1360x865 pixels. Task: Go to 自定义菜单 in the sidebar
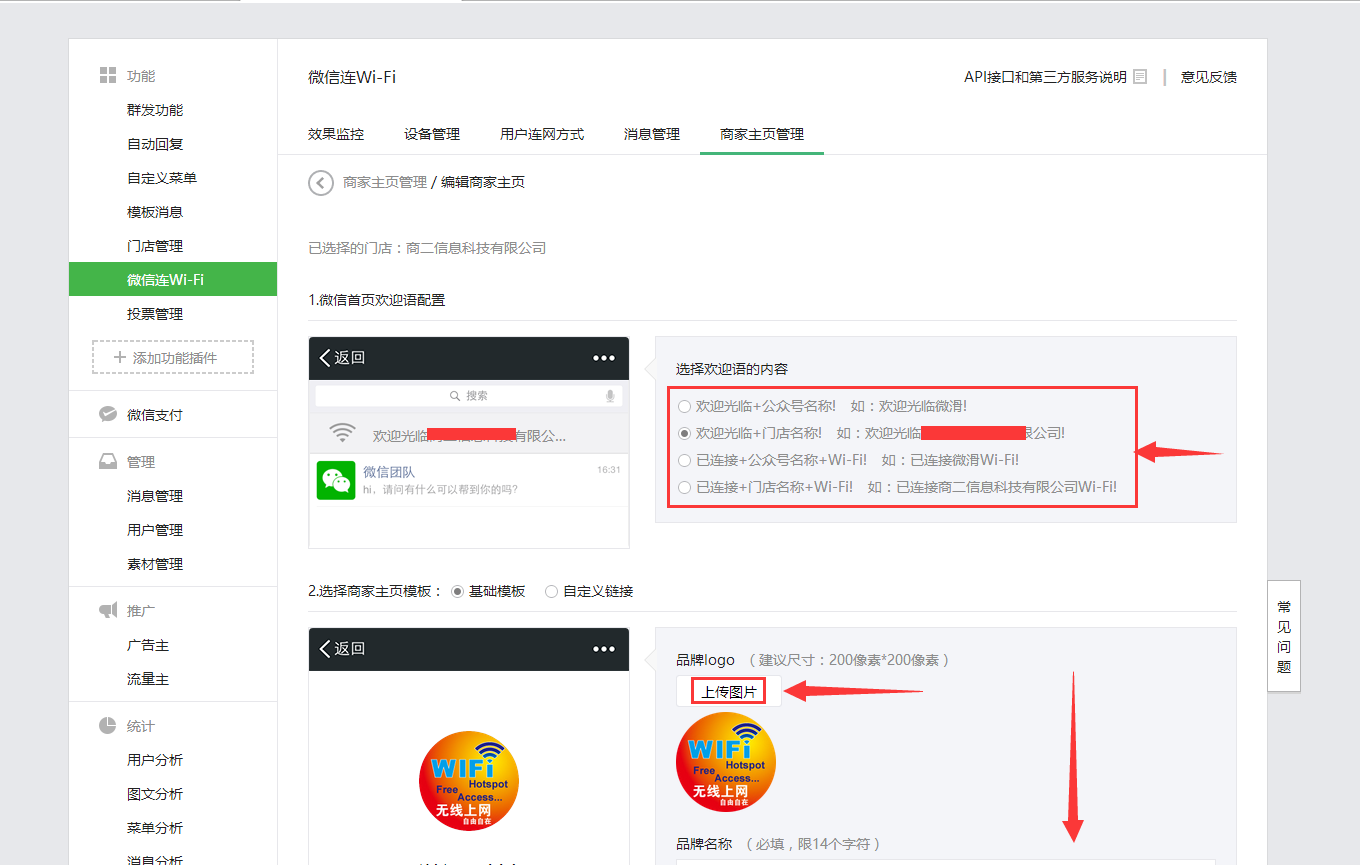click(162, 178)
